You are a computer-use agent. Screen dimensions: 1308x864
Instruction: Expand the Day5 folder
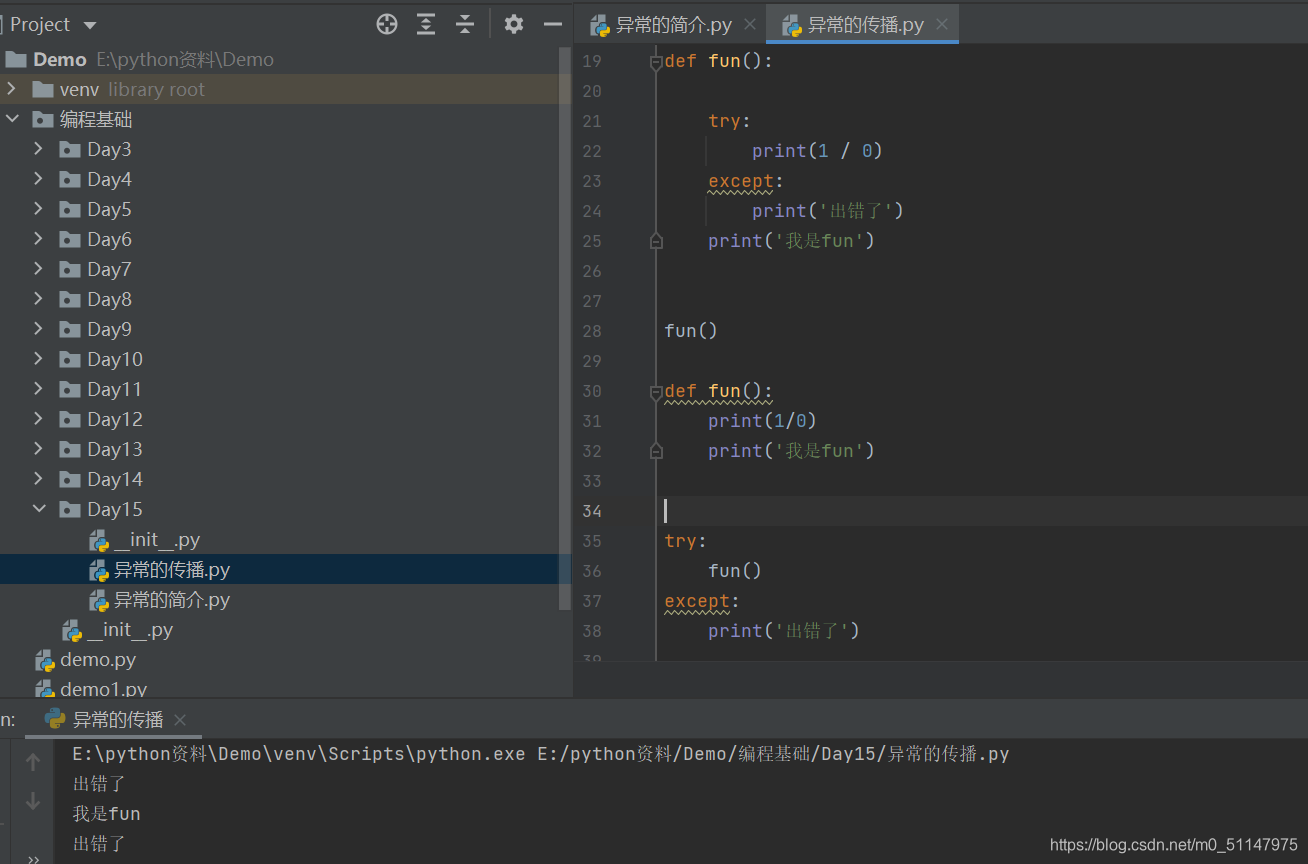(x=39, y=209)
